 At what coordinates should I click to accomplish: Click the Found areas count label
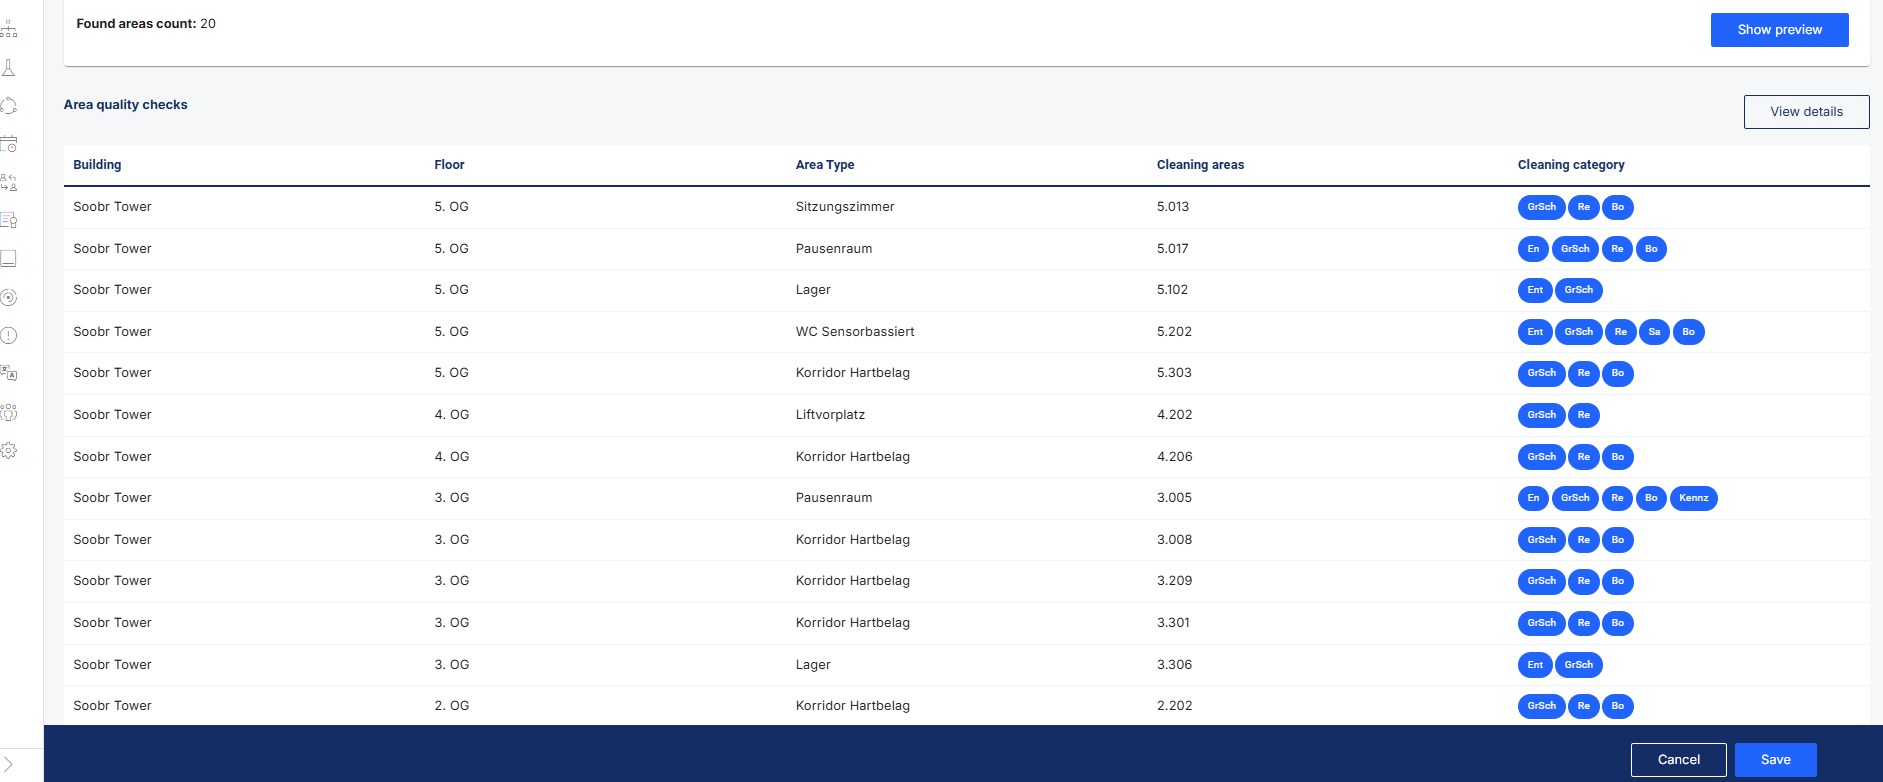click(136, 24)
